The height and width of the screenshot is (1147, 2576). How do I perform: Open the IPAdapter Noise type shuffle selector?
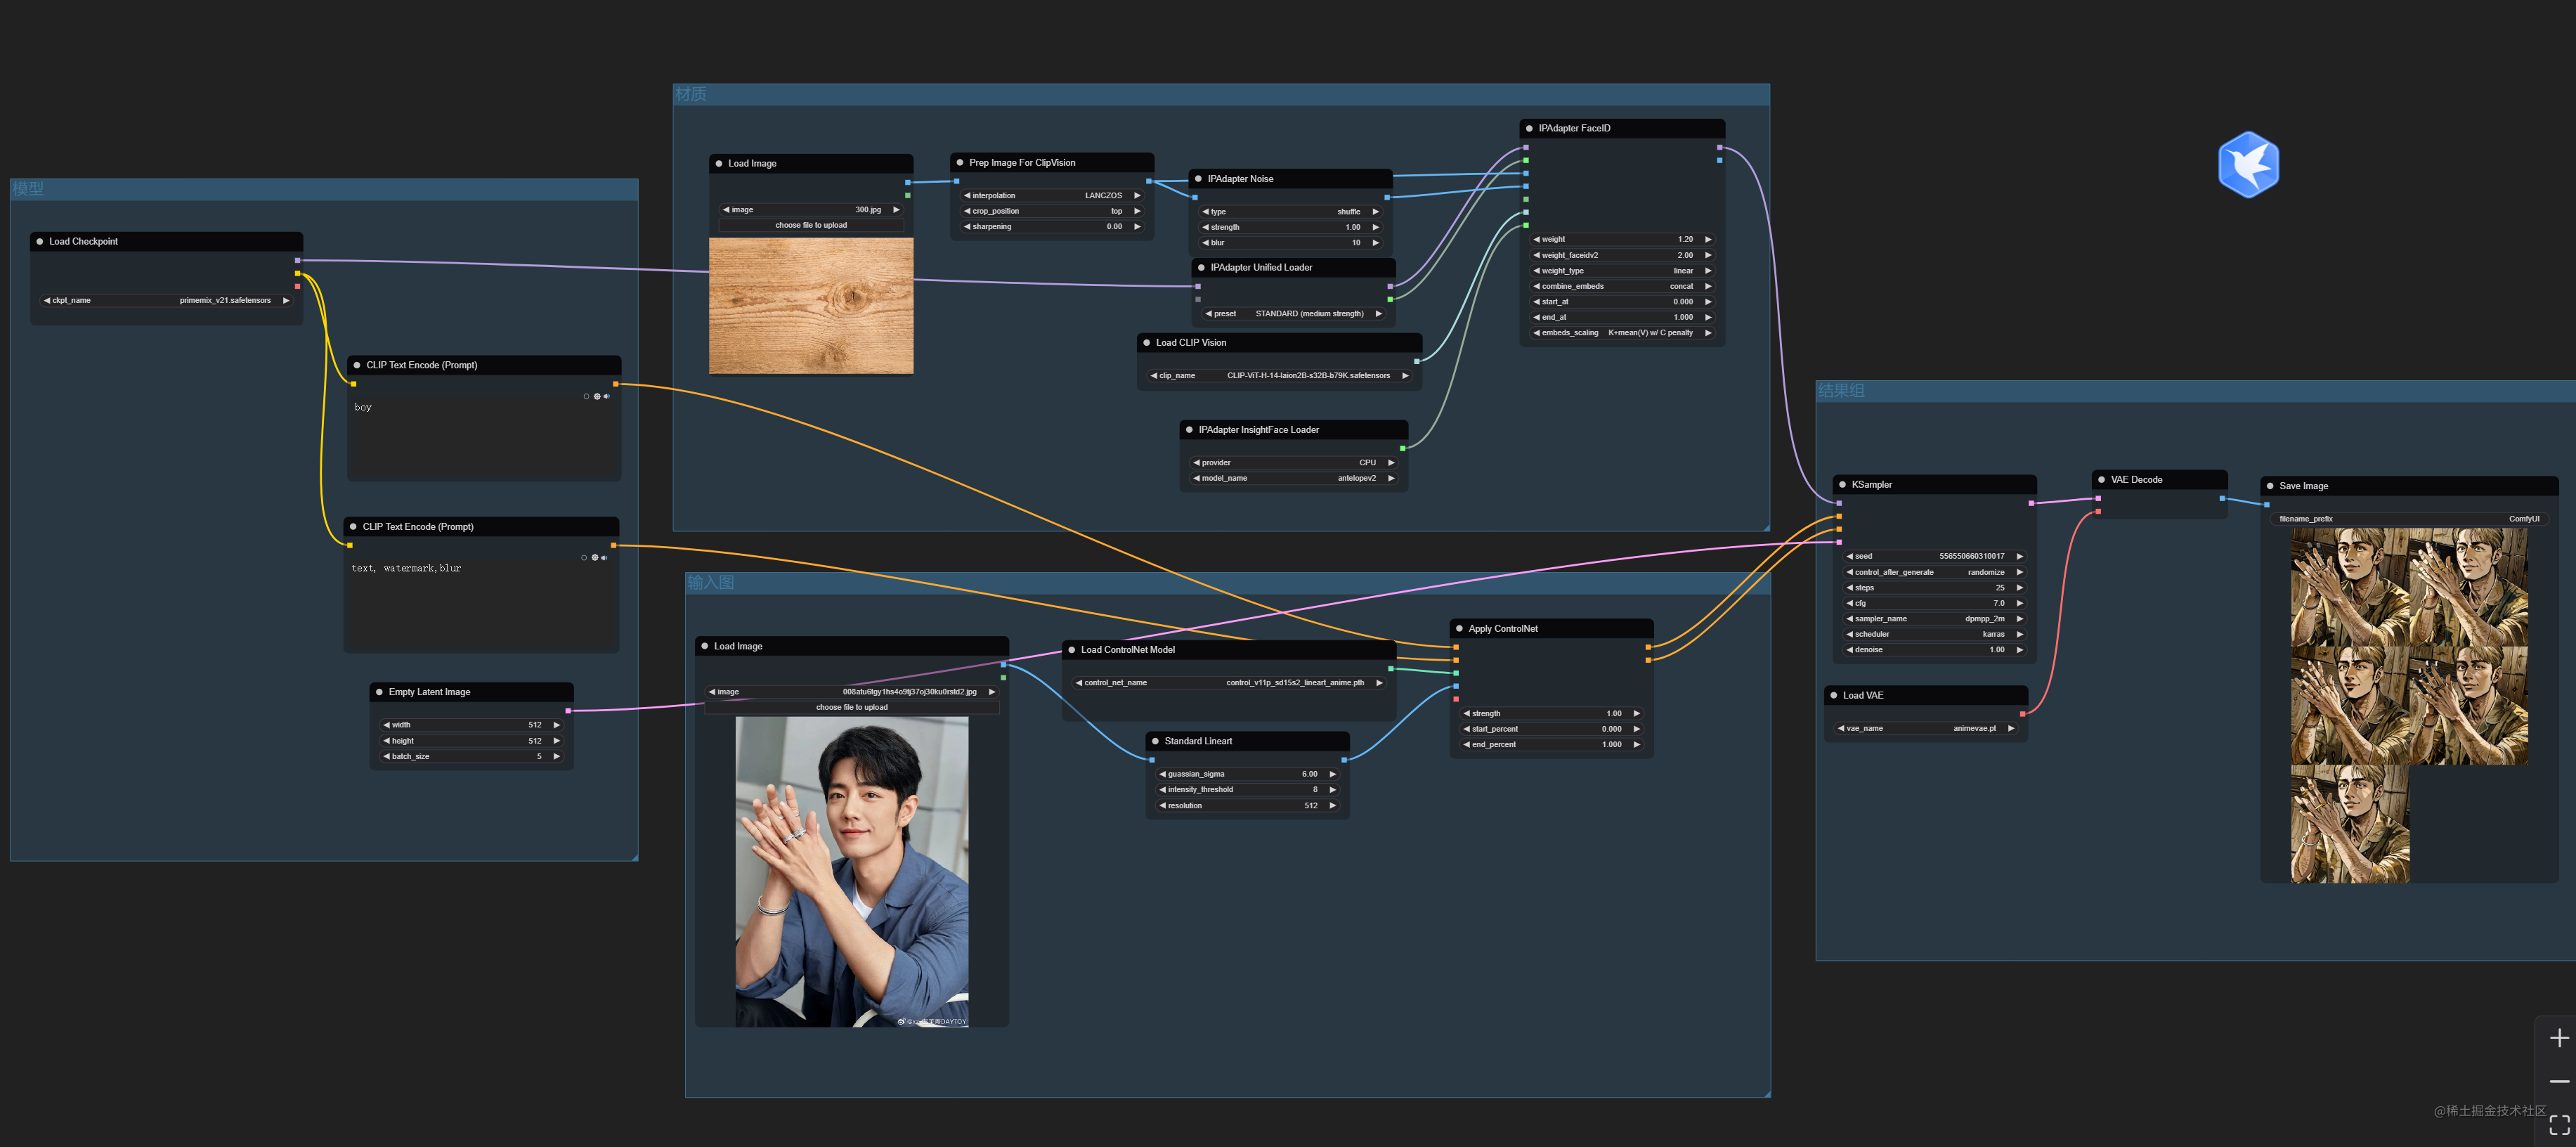[x=1290, y=211]
